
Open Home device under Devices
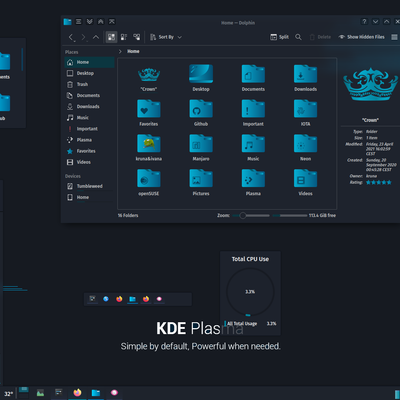point(89,197)
